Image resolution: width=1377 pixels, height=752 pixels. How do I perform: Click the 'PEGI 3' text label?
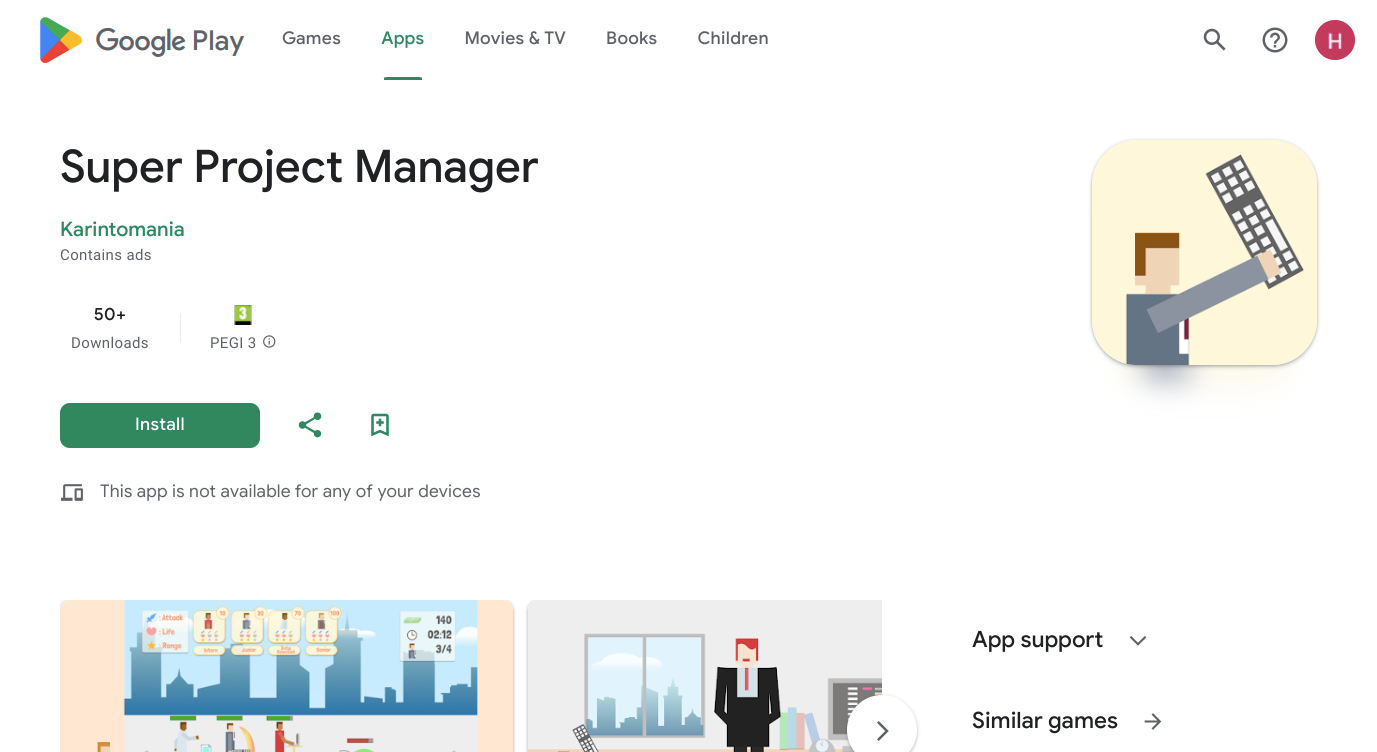[233, 342]
